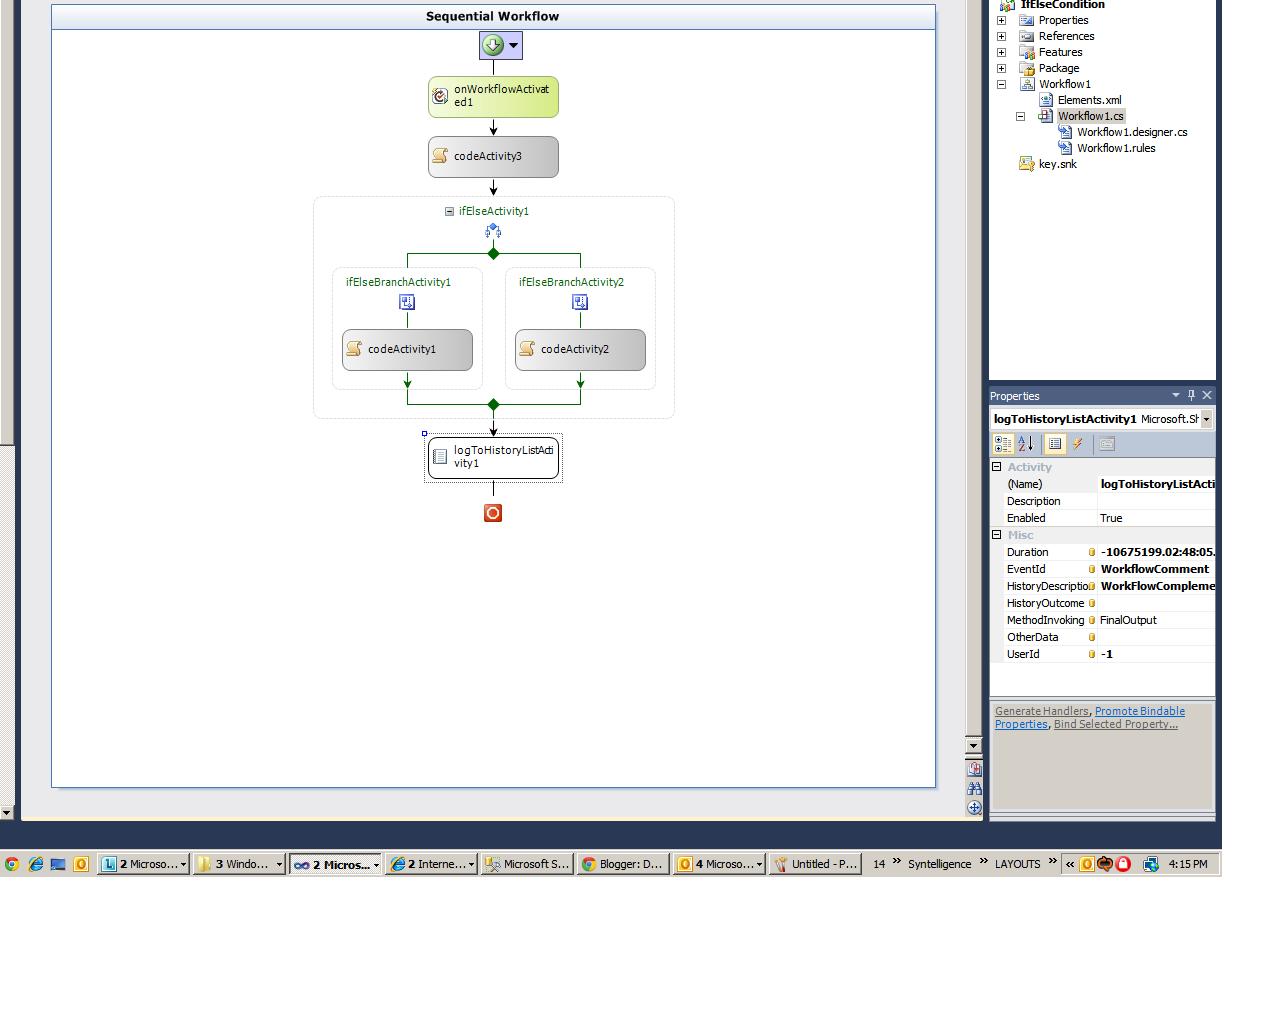Toggle auto-hide pin on Properties panel
This screenshot has width=1280, height=1024.
[x=1192, y=395]
